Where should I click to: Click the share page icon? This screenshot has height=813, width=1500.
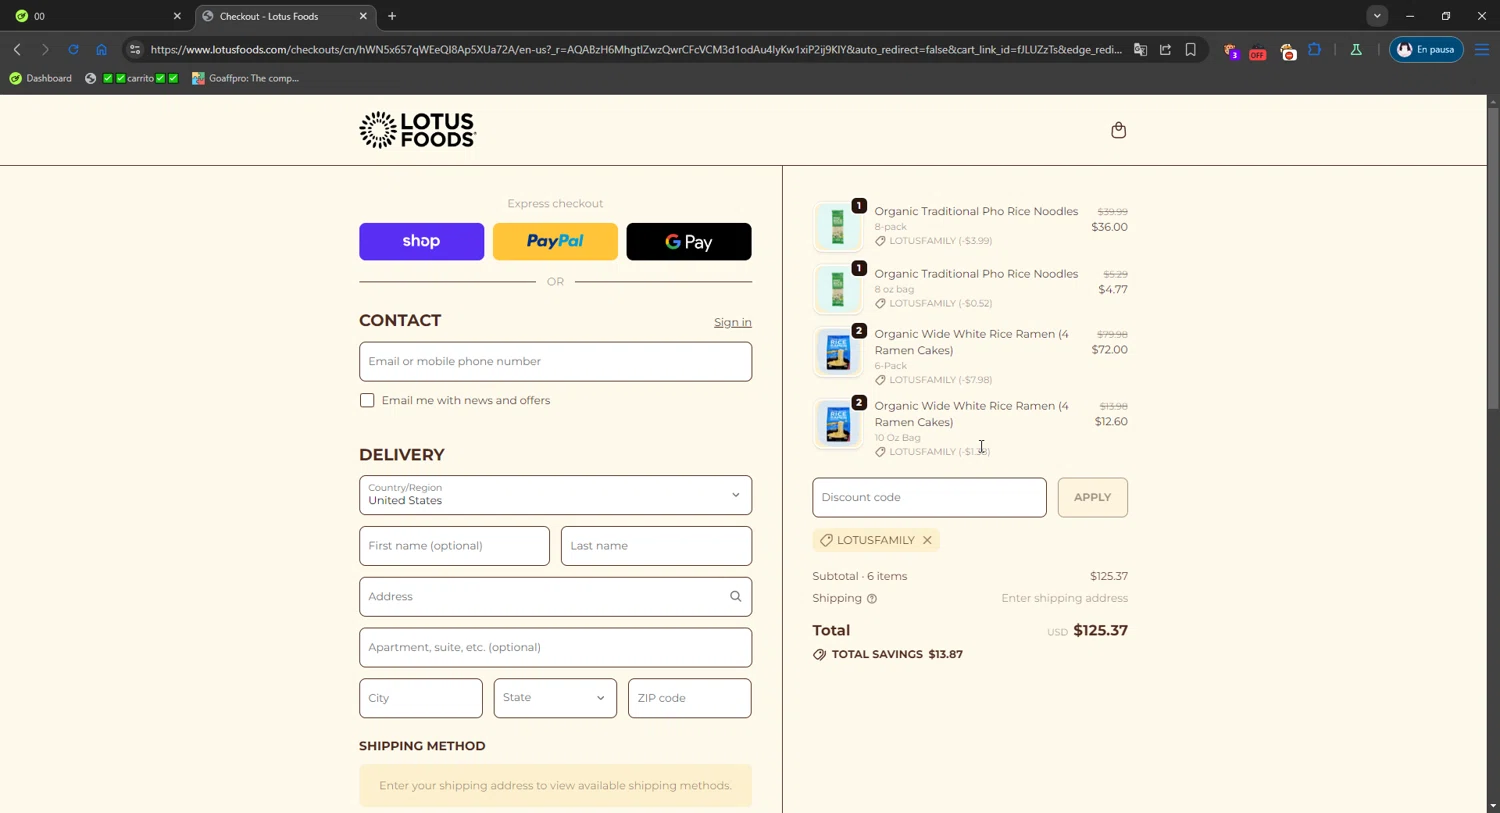click(1165, 49)
